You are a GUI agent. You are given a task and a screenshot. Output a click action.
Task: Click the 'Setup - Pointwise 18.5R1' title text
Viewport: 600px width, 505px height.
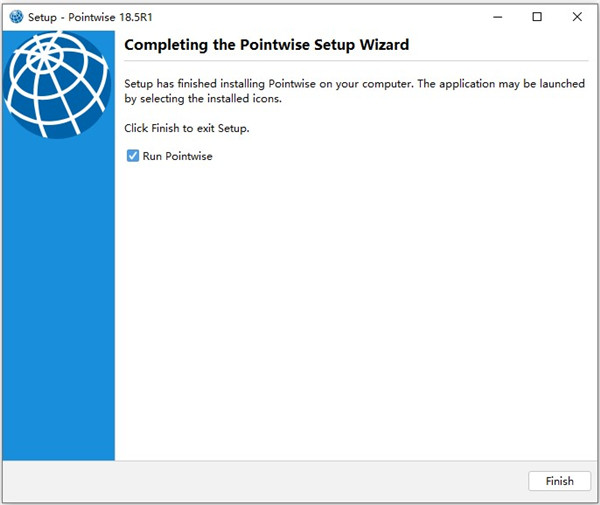tap(90, 17)
